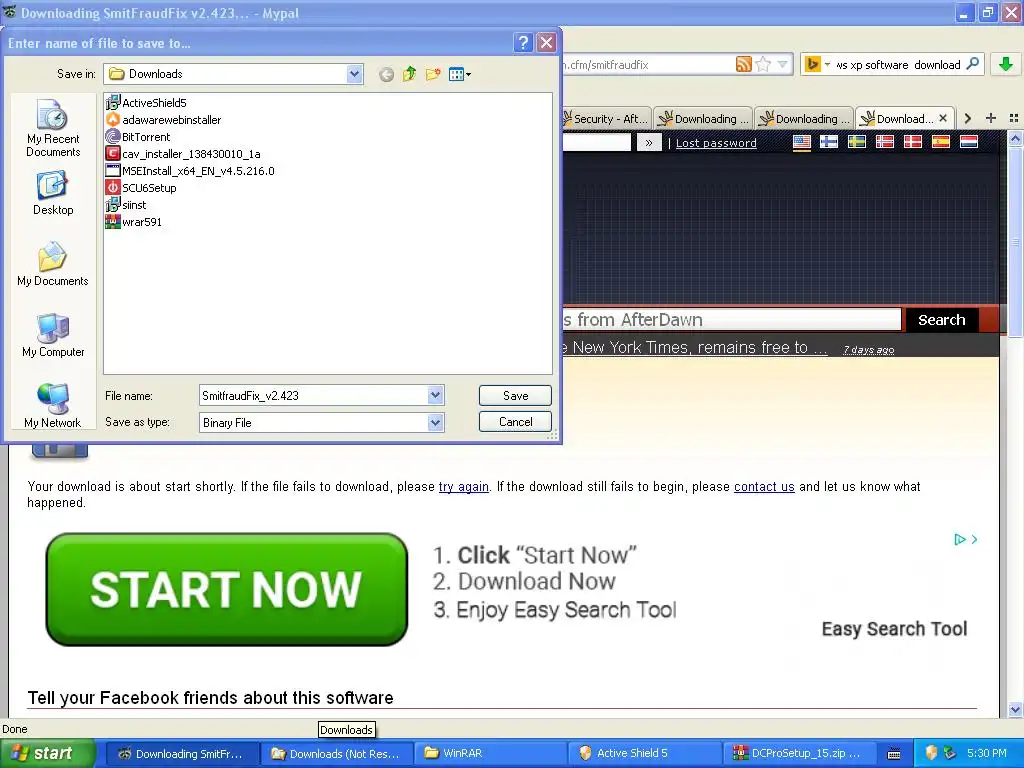
Task: Switch to DCProSetup_15.zip taskbar window
Action: pyautogui.click(x=799, y=754)
